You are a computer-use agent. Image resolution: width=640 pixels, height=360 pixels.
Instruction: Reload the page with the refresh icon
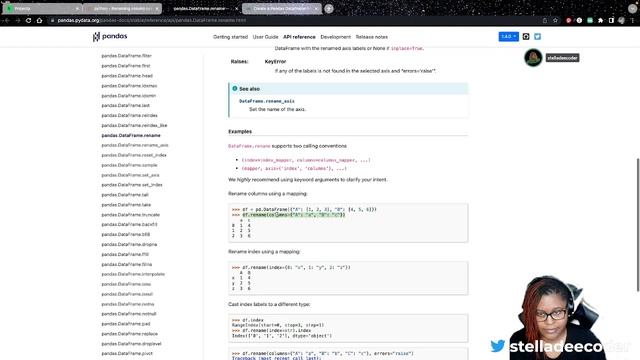29,20
